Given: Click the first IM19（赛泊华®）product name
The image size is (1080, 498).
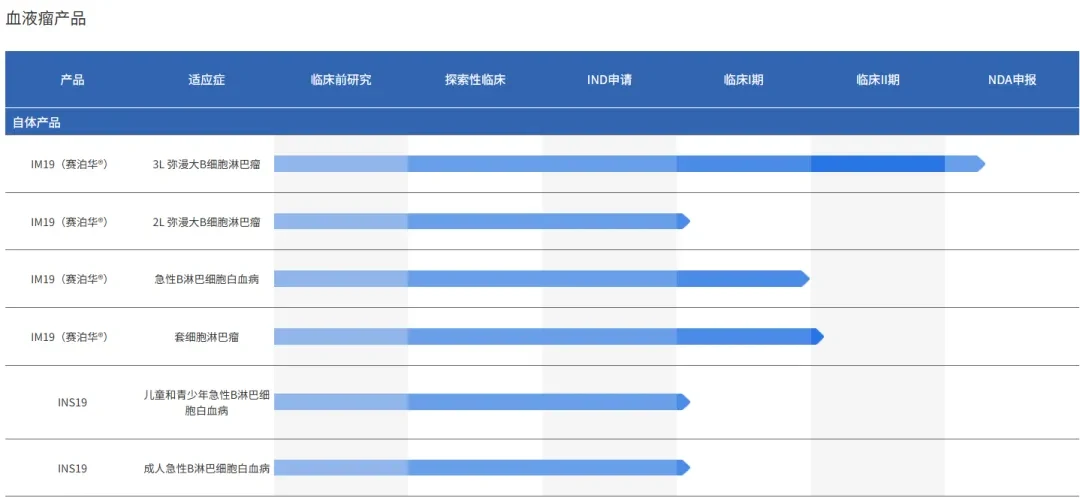Looking at the screenshot, I should point(69,165).
